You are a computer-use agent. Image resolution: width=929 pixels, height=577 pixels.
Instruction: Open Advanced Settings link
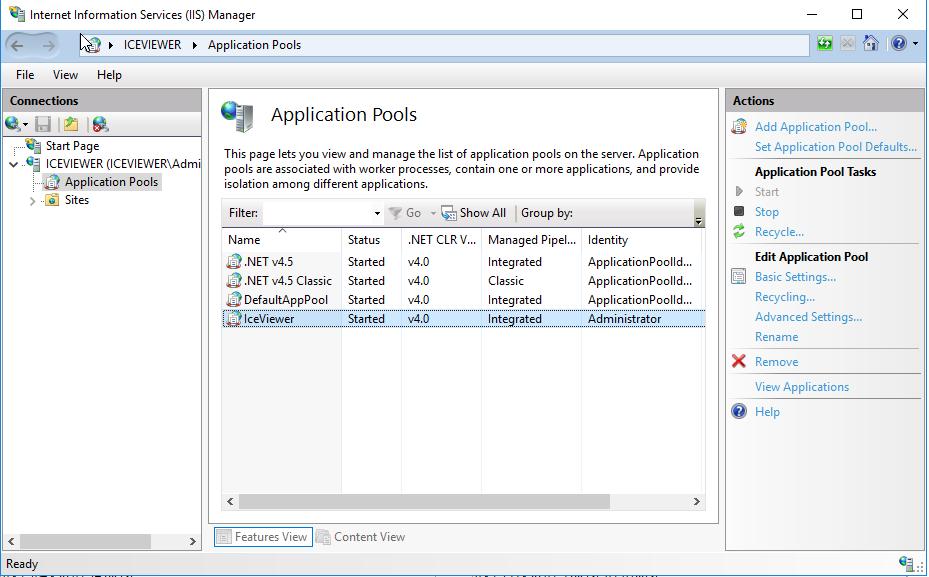(808, 317)
